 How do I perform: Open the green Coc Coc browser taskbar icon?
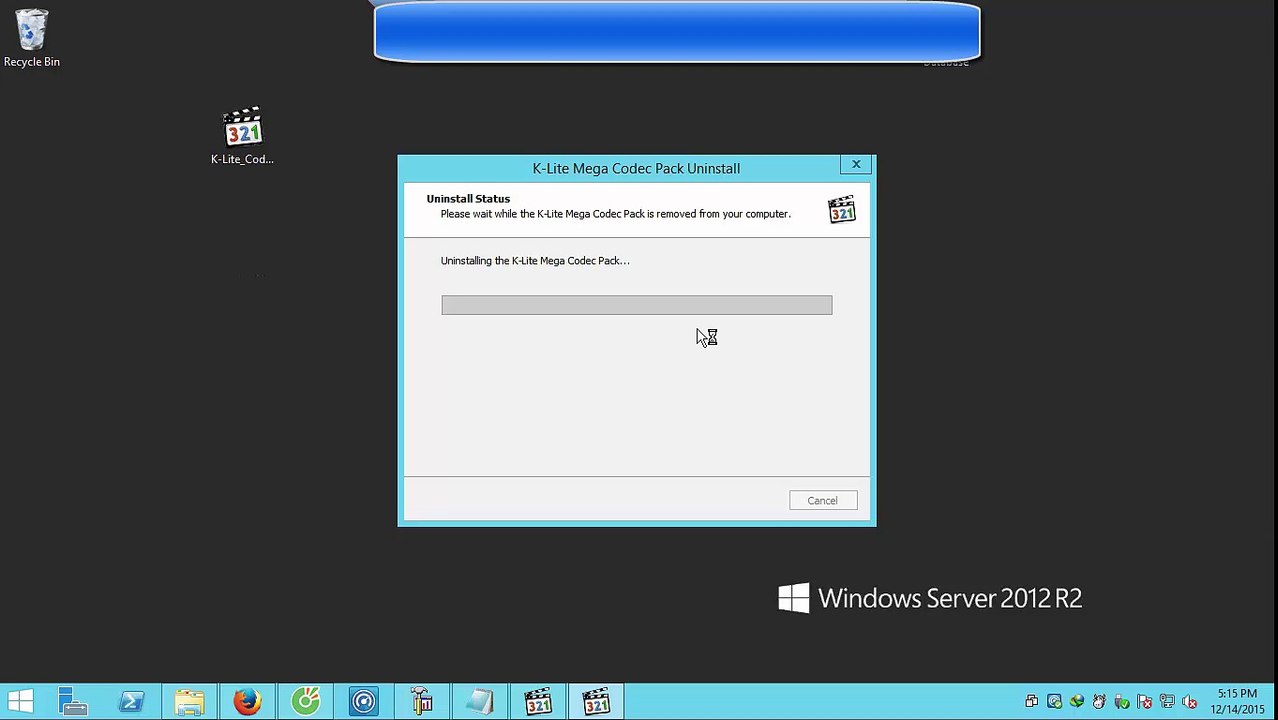(305, 702)
